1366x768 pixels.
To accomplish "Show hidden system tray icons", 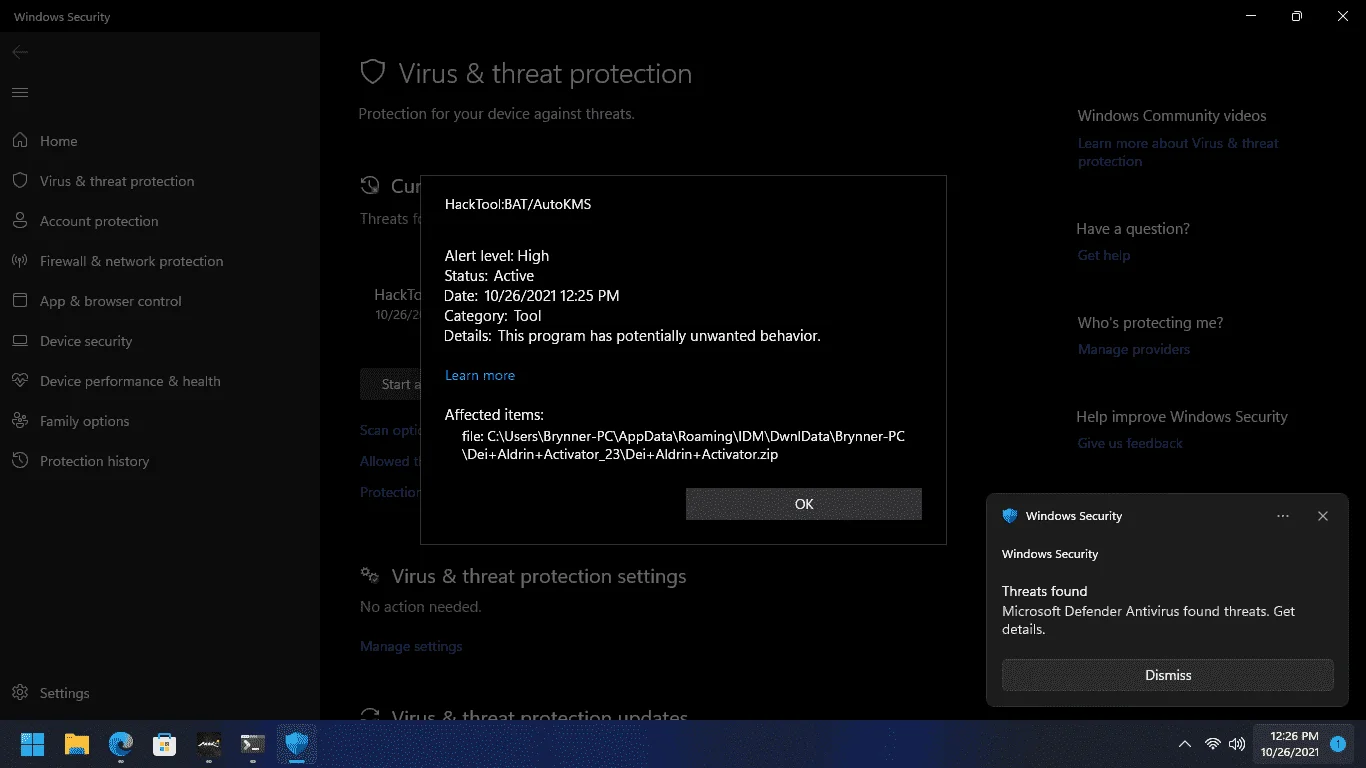I will tap(1185, 744).
